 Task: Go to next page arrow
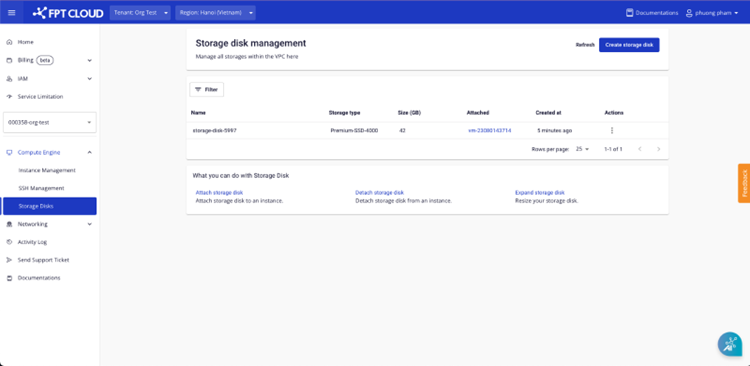pos(659,149)
